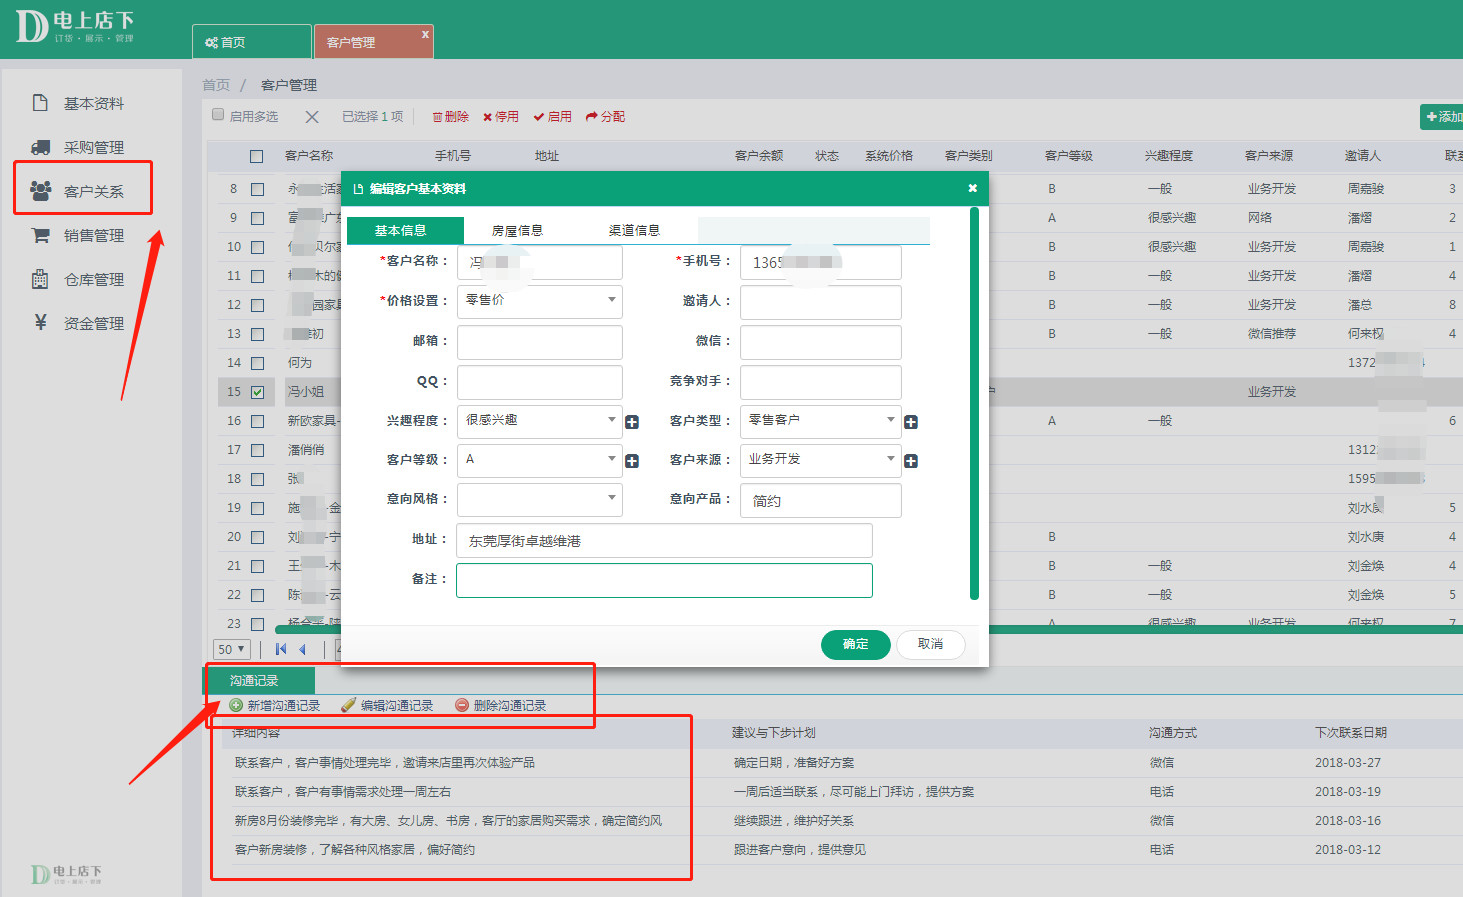The width and height of the screenshot is (1463, 897).
Task: Expand the 客户类型 dropdown
Action: (821, 421)
